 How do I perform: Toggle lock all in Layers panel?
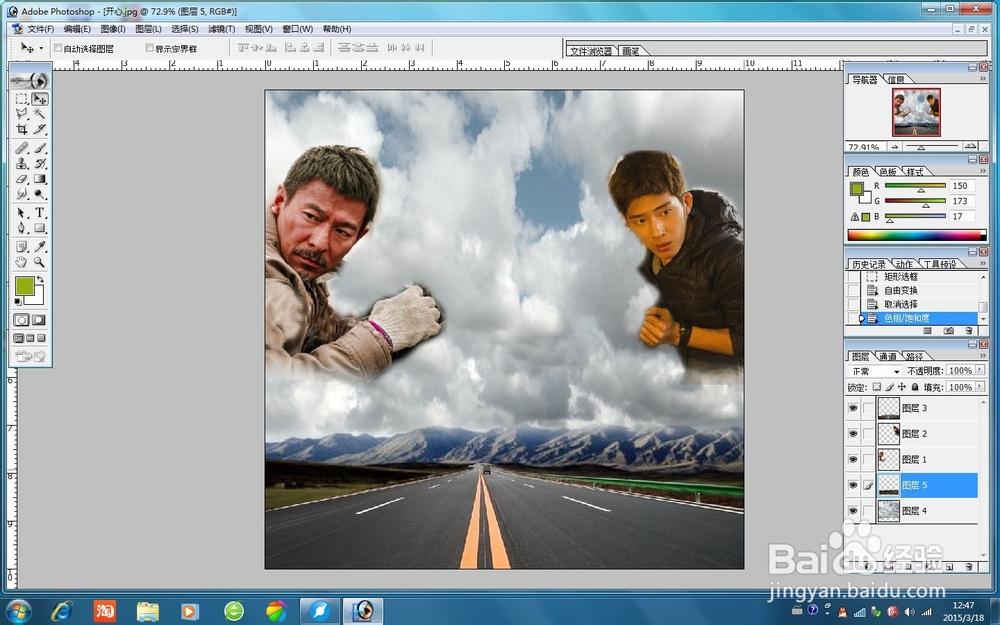[915, 387]
